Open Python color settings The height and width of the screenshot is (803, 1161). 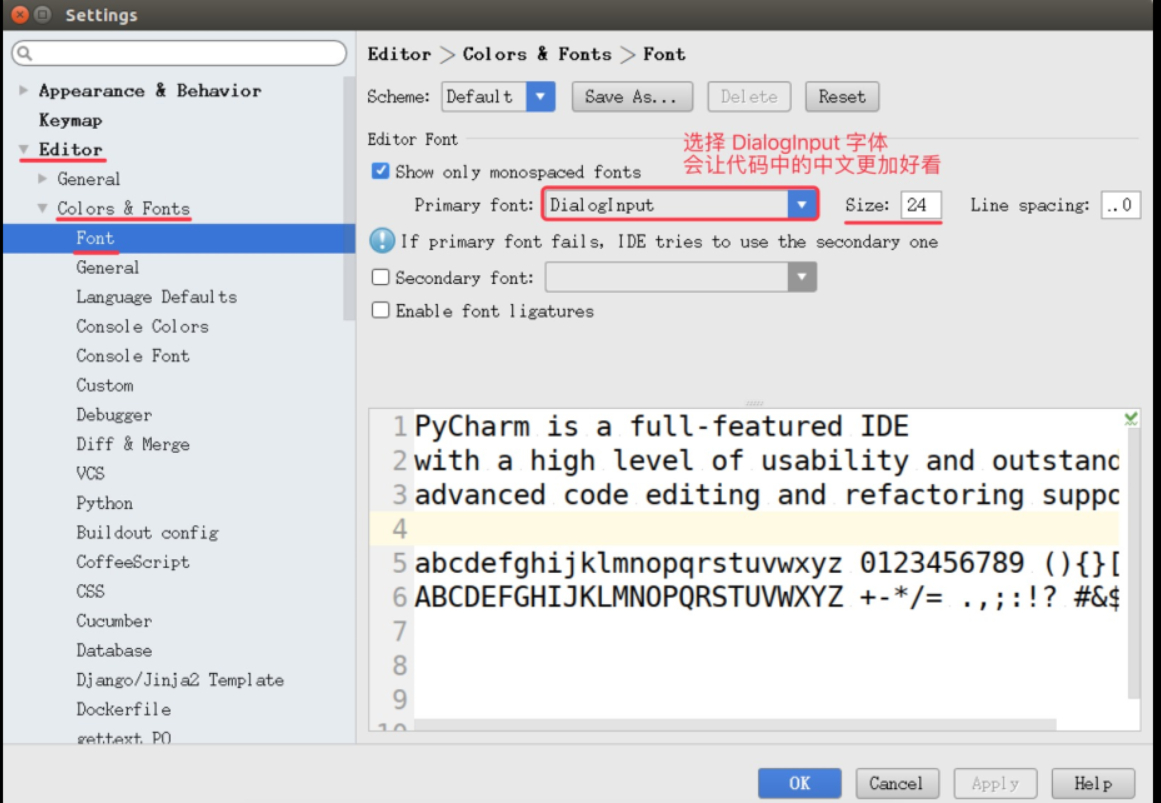pos(104,503)
